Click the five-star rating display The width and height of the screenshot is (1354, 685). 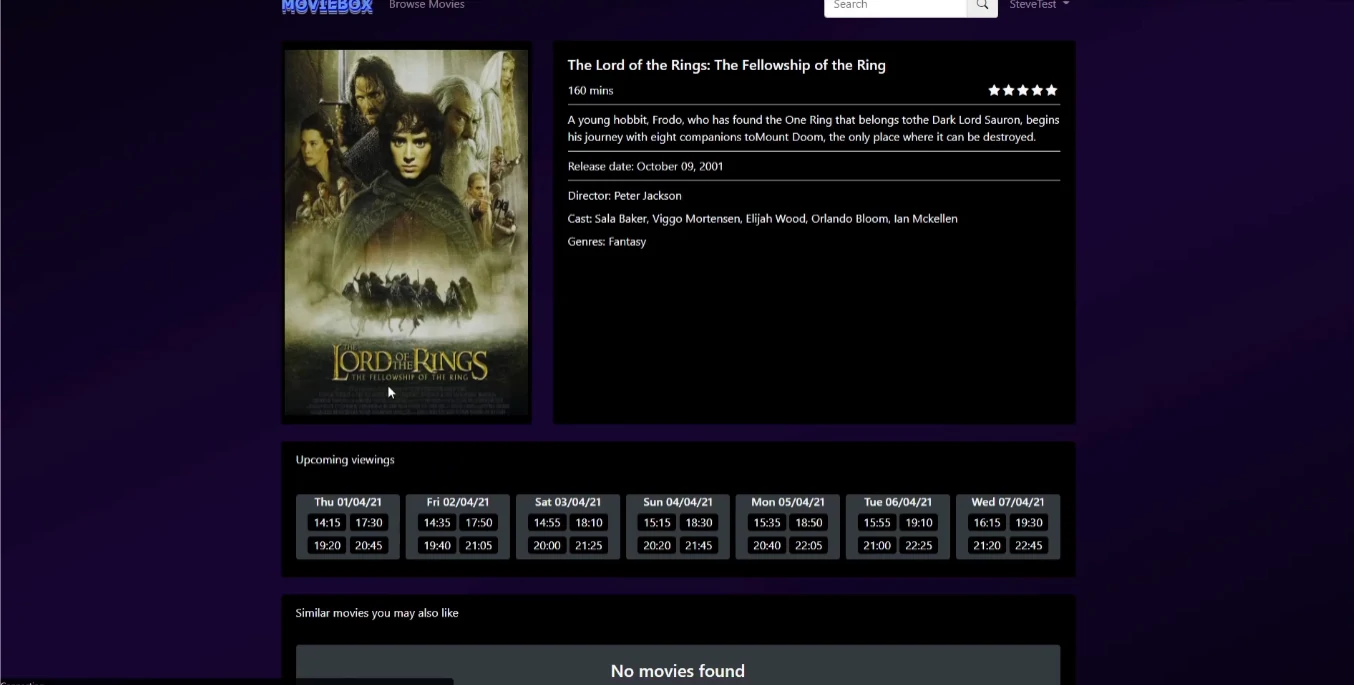click(x=1023, y=90)
